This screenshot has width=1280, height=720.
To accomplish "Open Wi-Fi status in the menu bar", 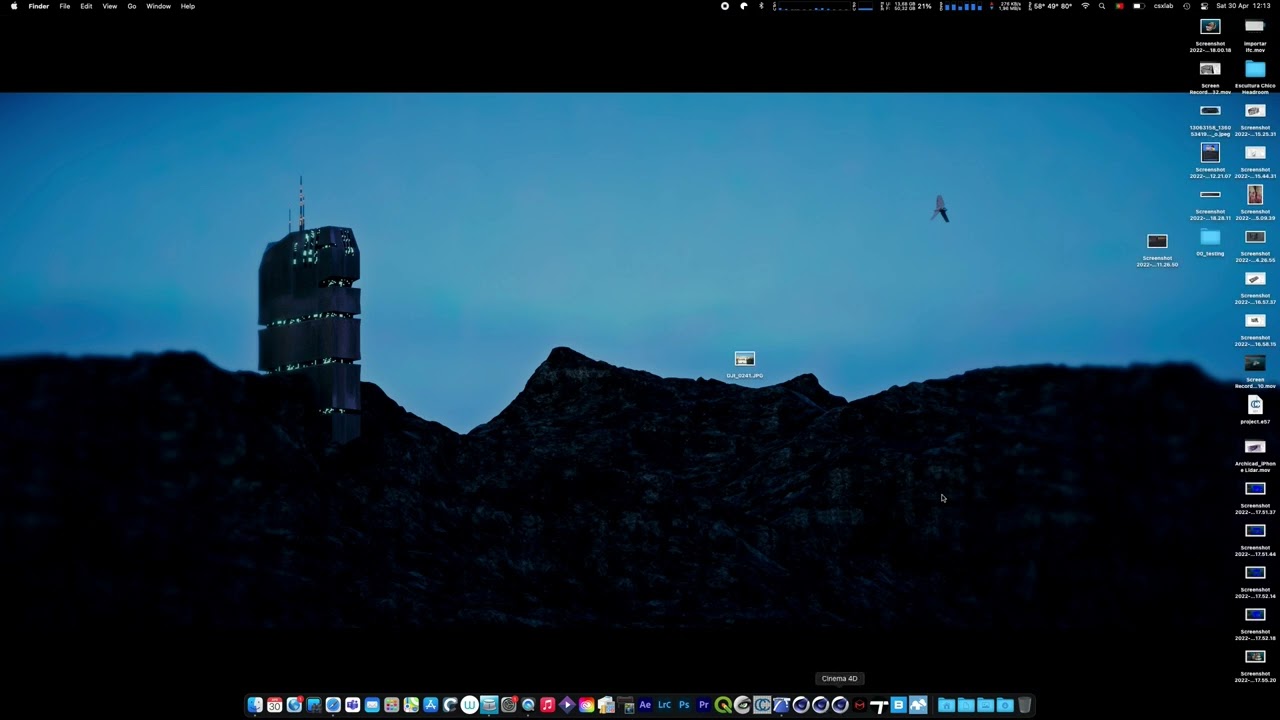I will (1085, 6).
